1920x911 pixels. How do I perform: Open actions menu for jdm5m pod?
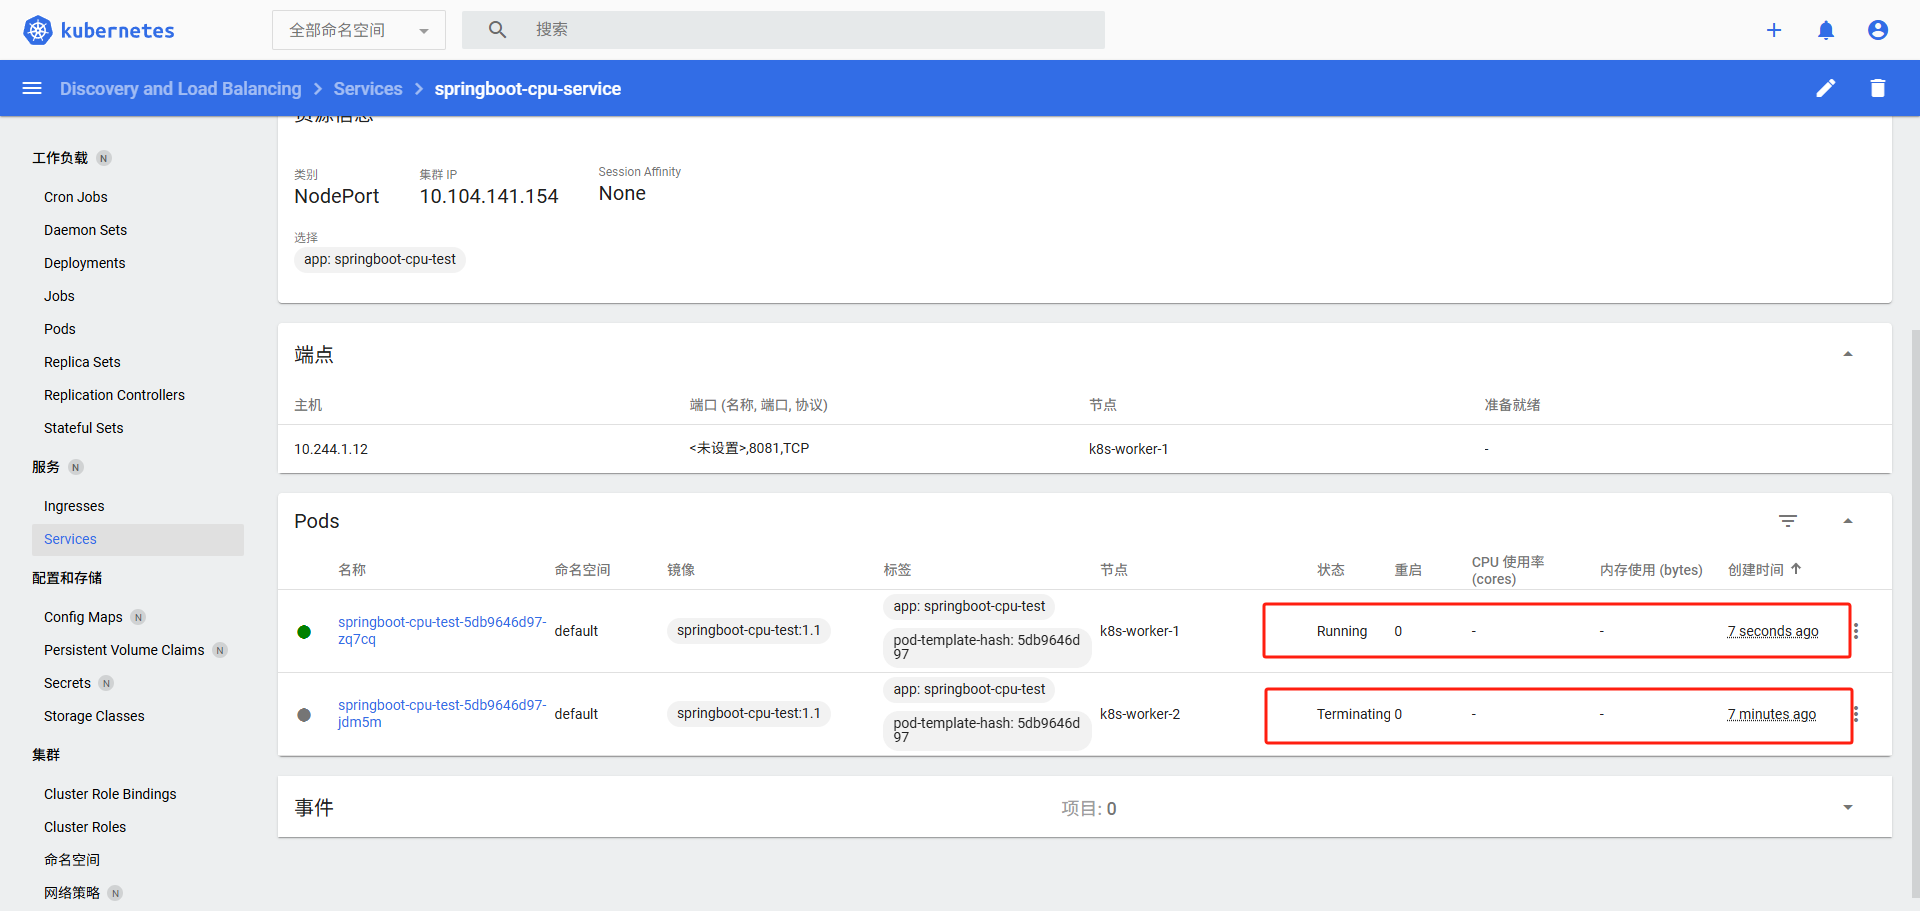point(1856,714)
